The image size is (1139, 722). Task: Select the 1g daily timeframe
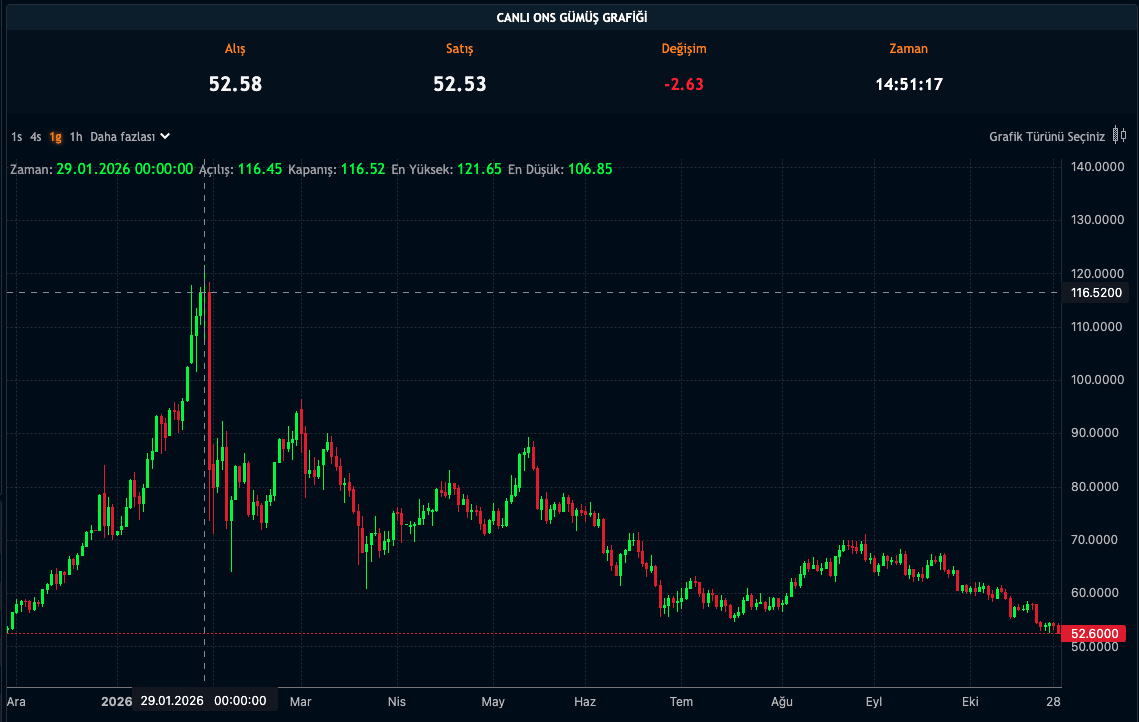55,137
